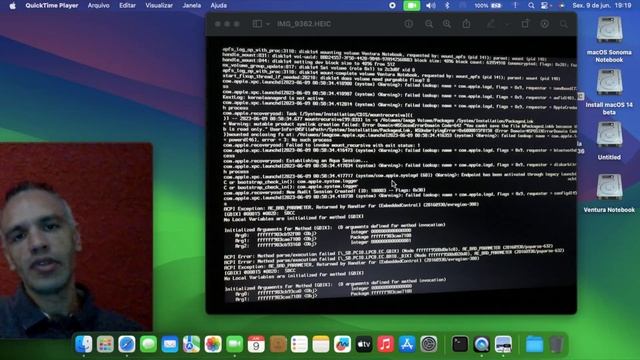
Task: Open the Downloads folder in the Dock
Action: tap(534, 344)
